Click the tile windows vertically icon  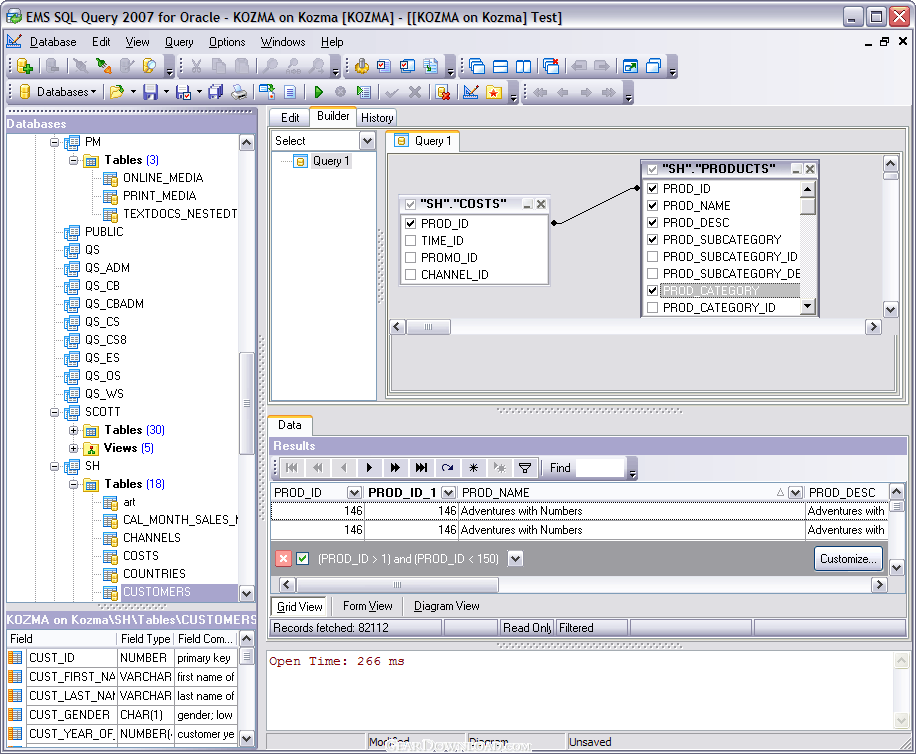(523, 66)
